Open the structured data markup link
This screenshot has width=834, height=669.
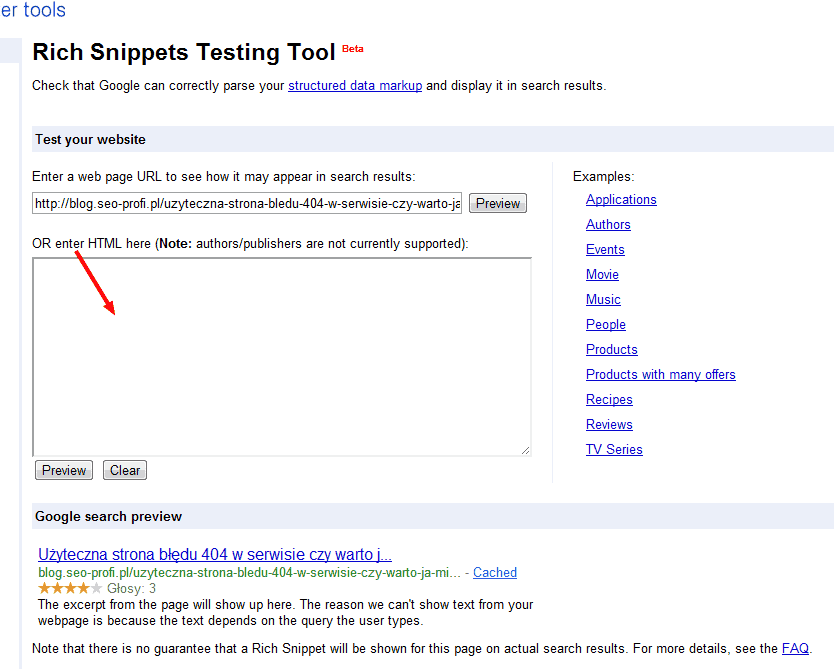point(355,86)
